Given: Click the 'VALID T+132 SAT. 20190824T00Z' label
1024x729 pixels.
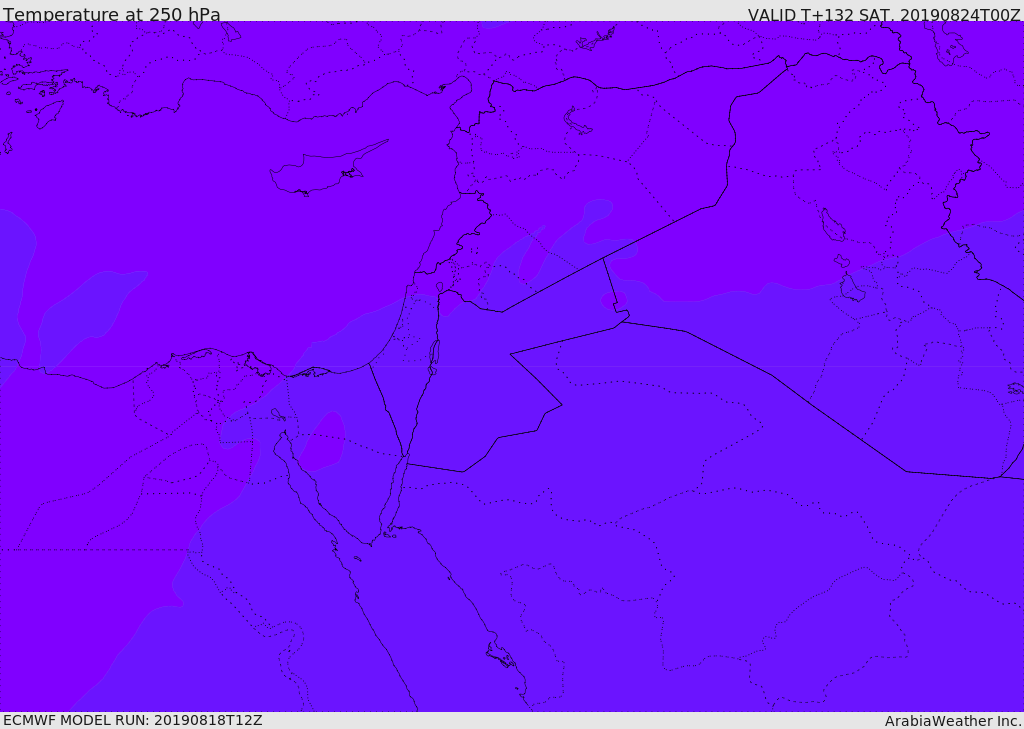Looking at the screenshot, I should (x=884, y=14).
